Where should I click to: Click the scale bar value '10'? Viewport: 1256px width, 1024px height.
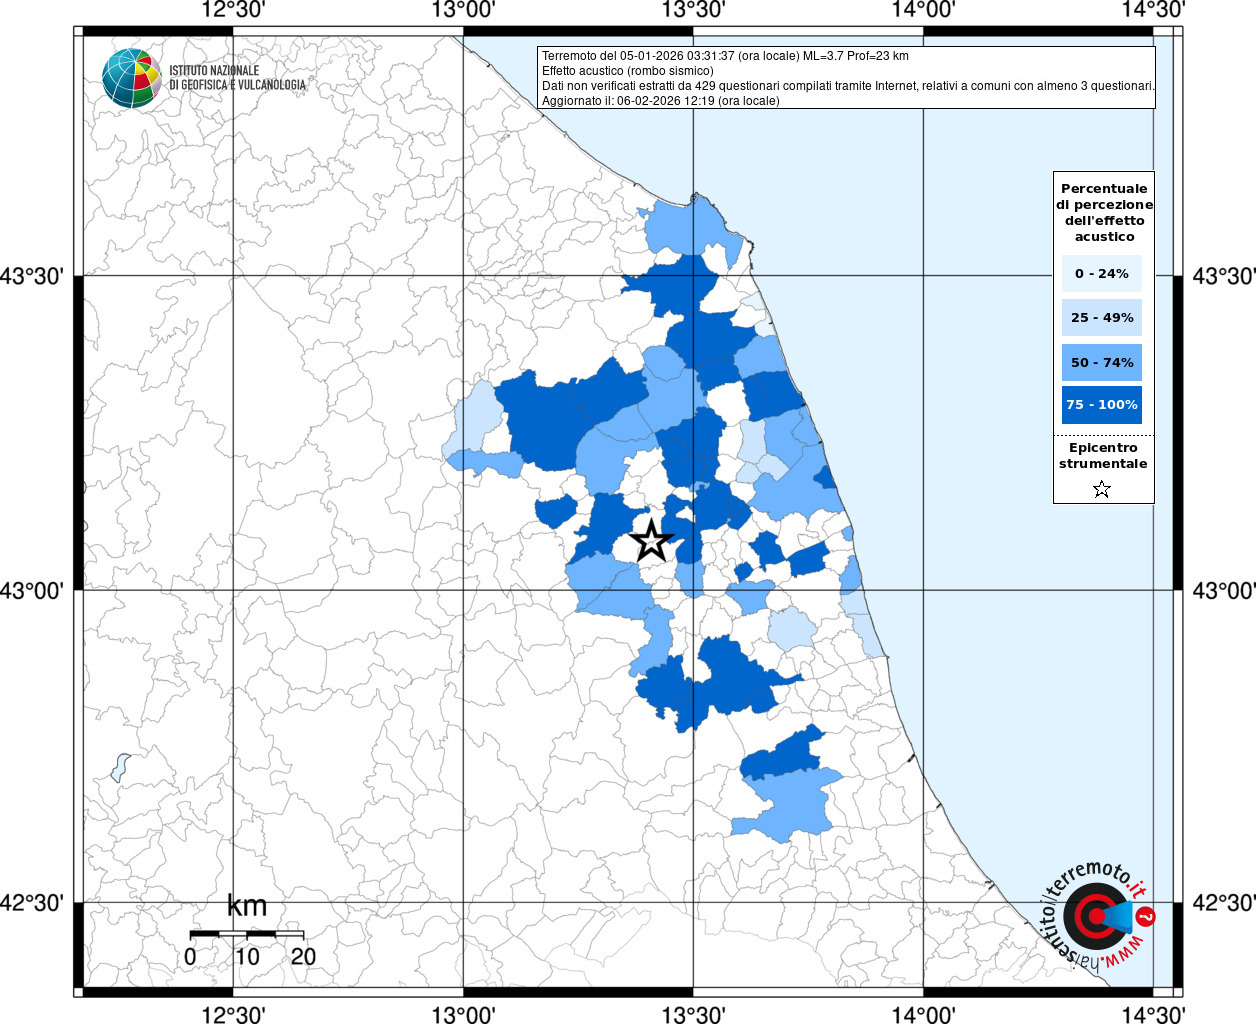246,956
